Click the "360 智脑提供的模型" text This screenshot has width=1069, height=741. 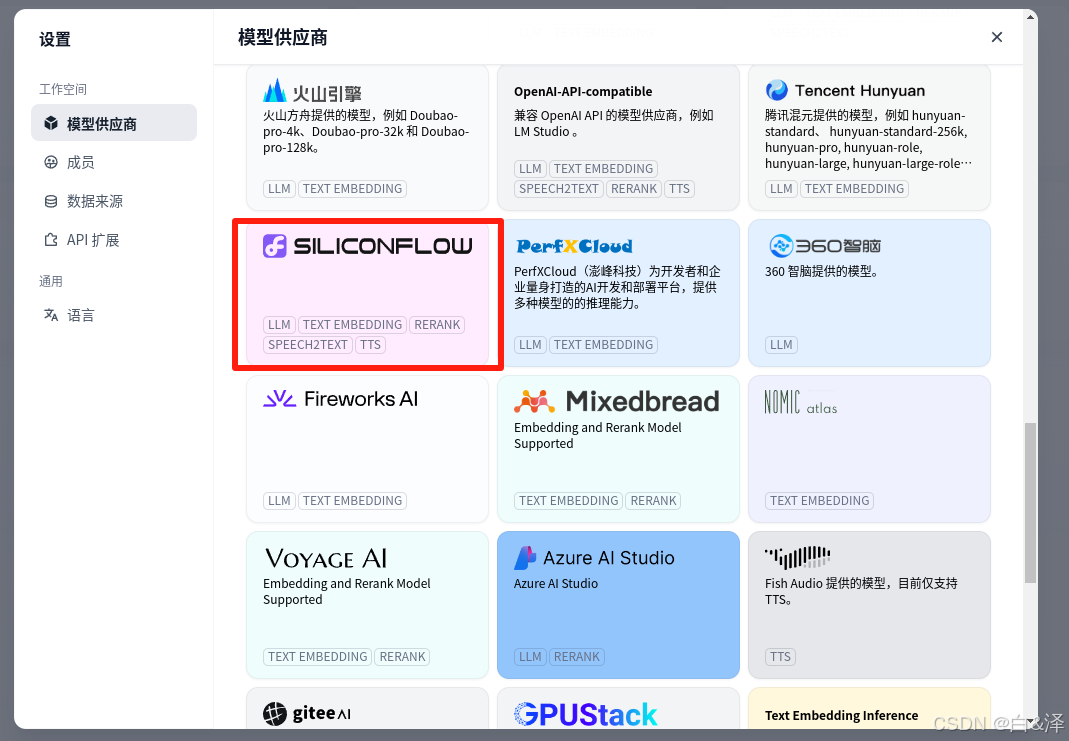(x=822, y=271)
